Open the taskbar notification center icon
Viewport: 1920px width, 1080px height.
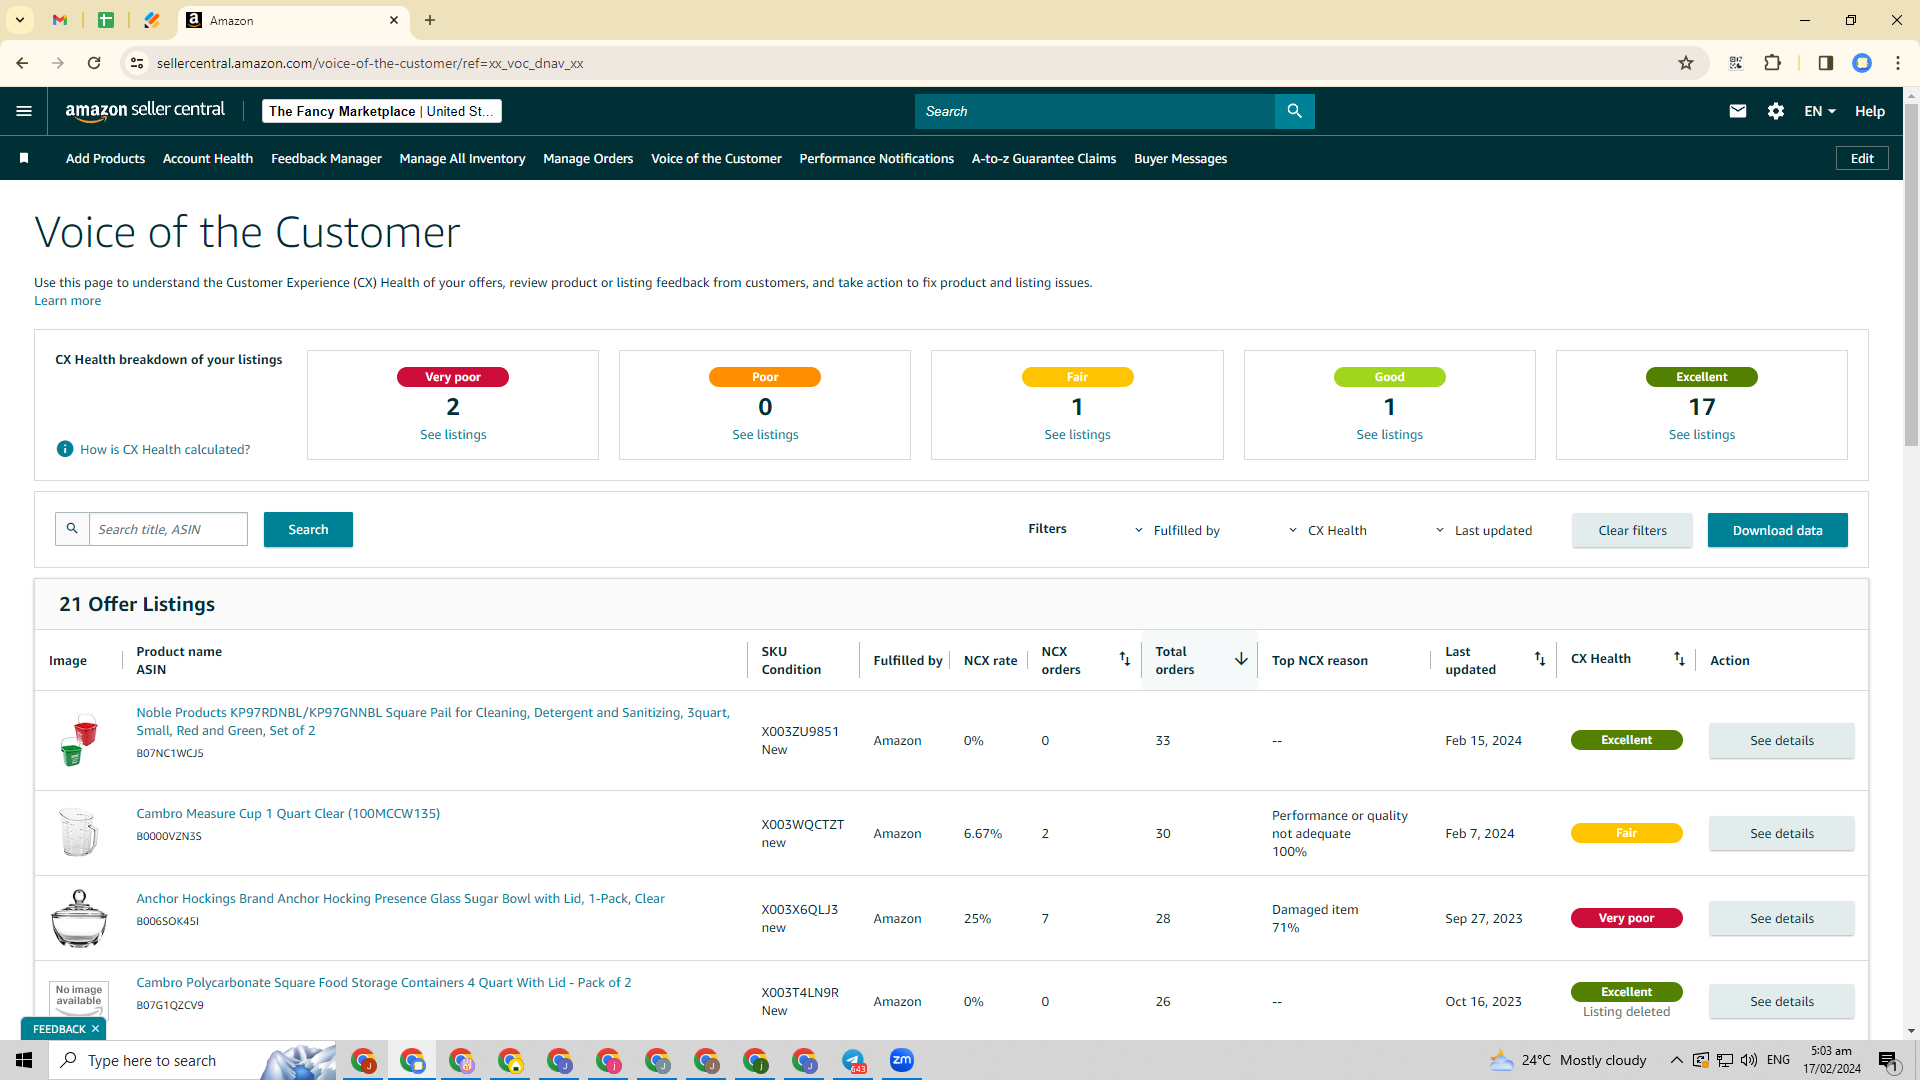click(x=1889, y=1061)
